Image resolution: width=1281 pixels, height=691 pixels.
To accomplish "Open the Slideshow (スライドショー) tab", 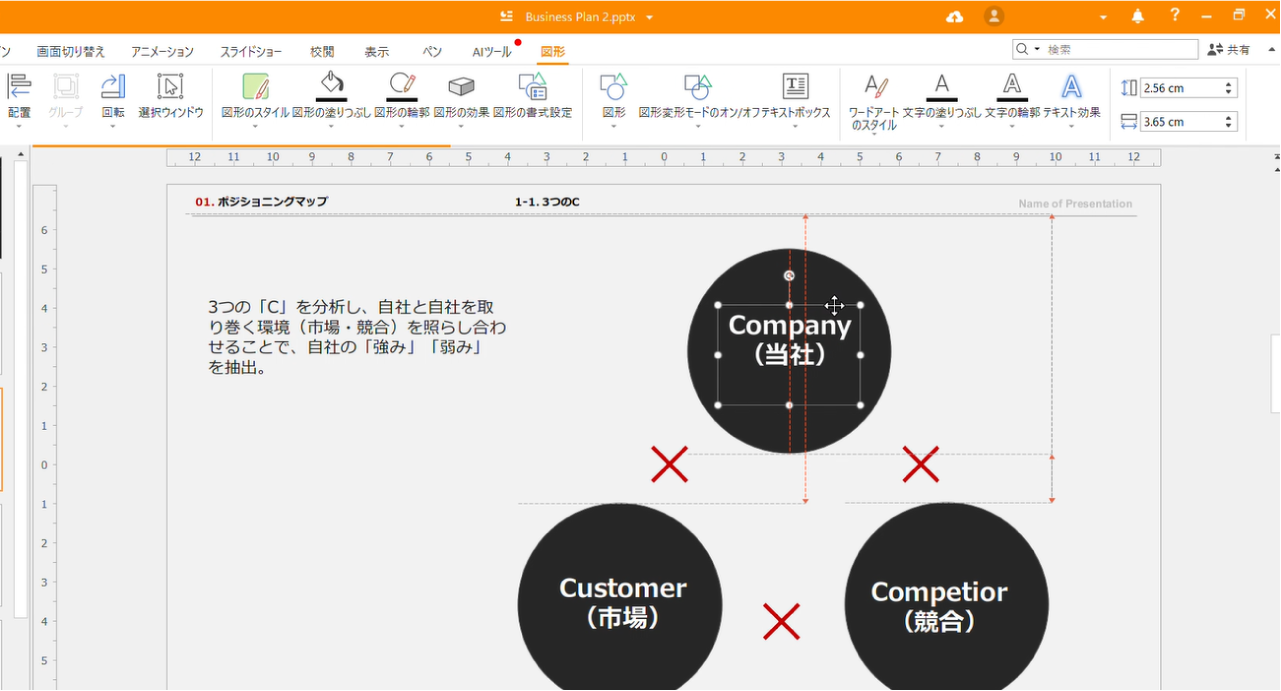I will pyautogui.click(x=251, y=52).
